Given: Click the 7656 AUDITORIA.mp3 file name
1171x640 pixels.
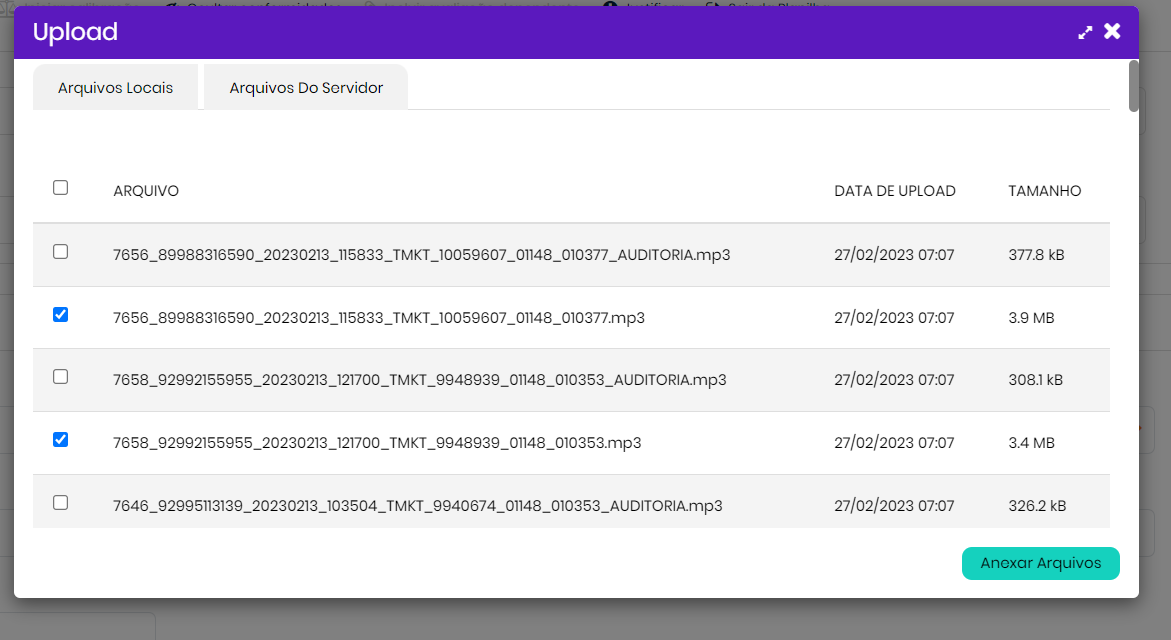Looking at the screenshot, I should (x=421, y=255).
